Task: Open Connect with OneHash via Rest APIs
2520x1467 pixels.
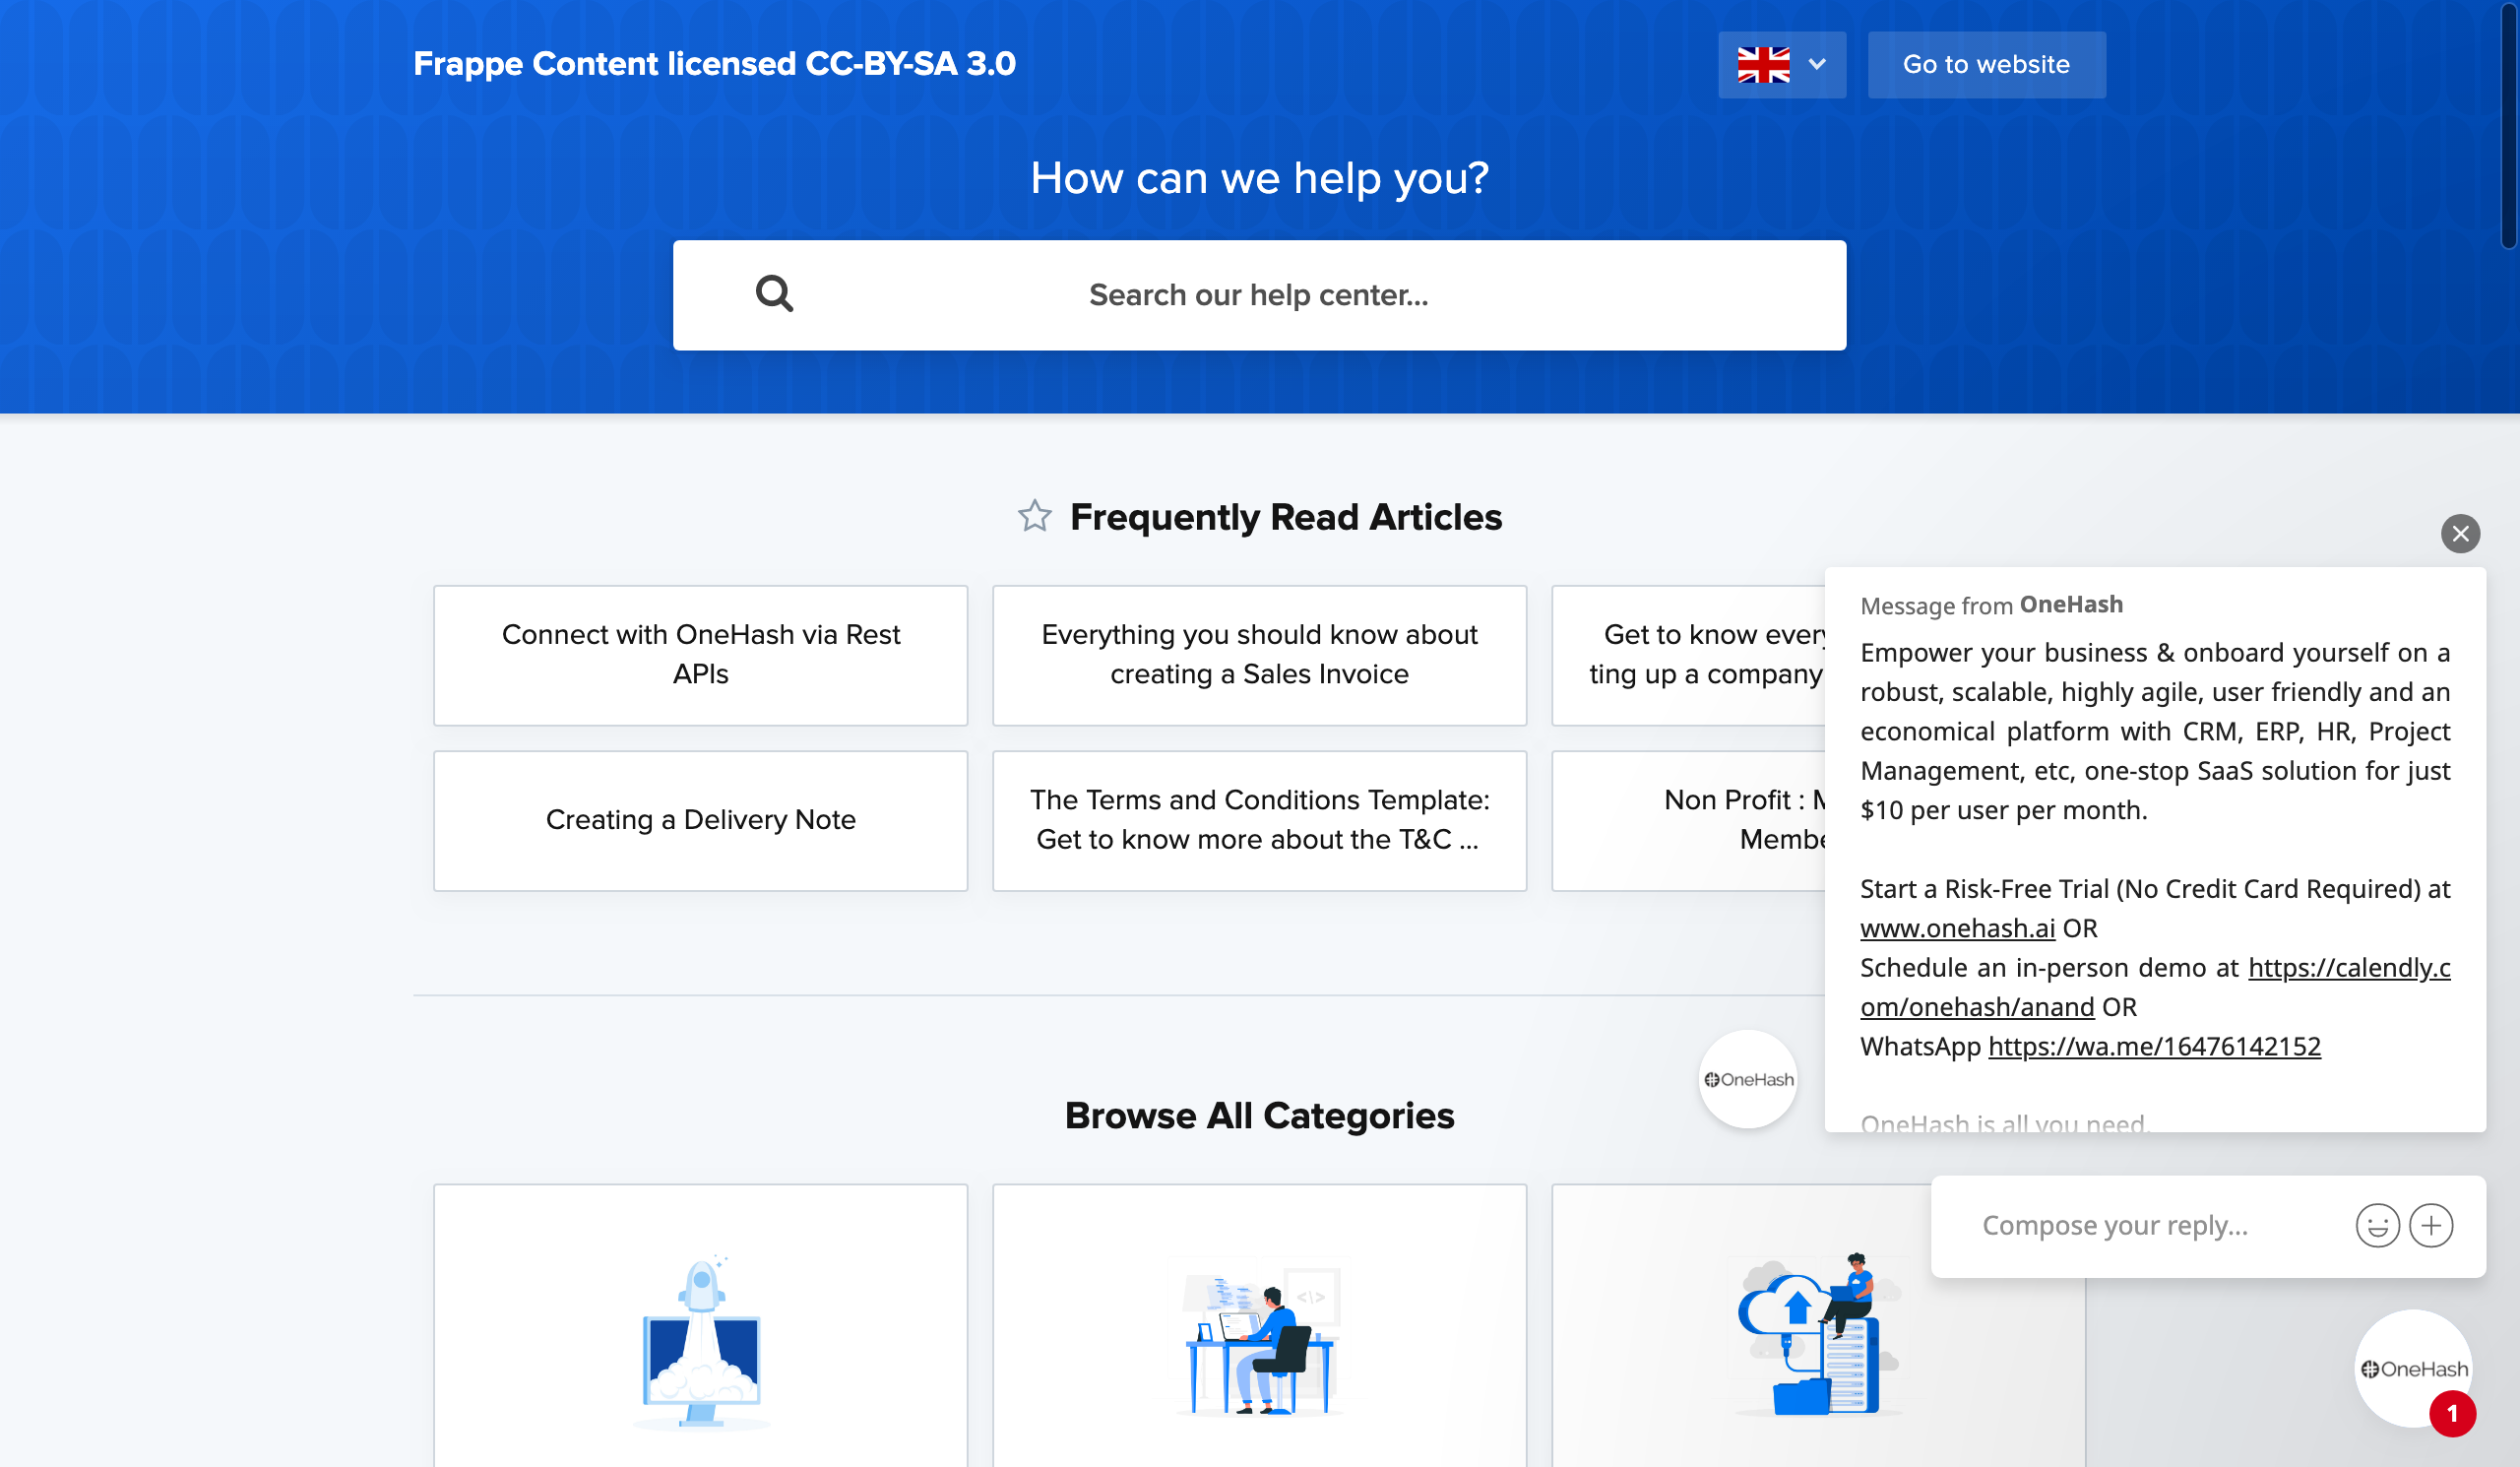Action: pyautogui.click(x=700, y=655)
